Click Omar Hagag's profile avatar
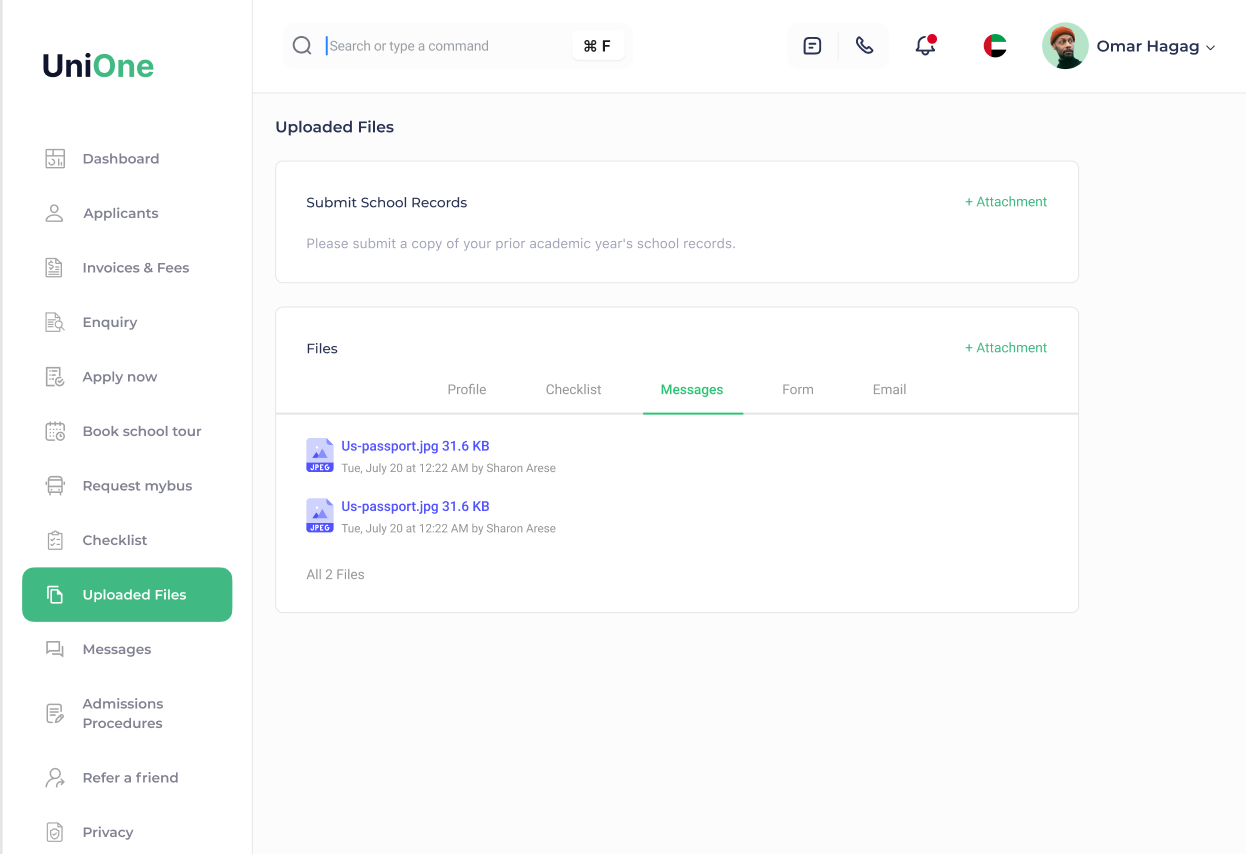 [1065, 46]
